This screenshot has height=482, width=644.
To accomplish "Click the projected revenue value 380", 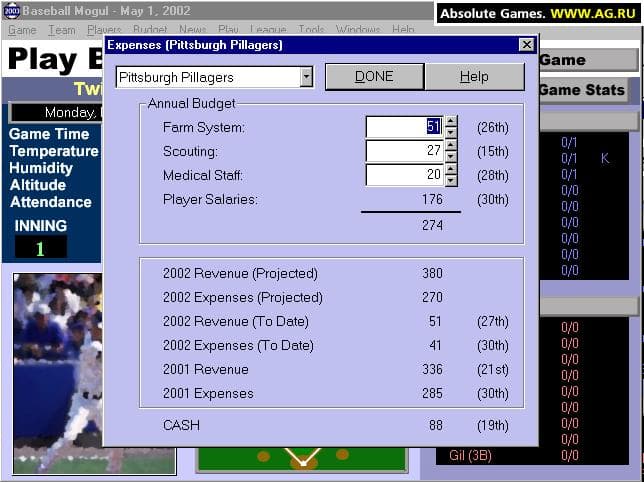I will (x=432, y=273).
